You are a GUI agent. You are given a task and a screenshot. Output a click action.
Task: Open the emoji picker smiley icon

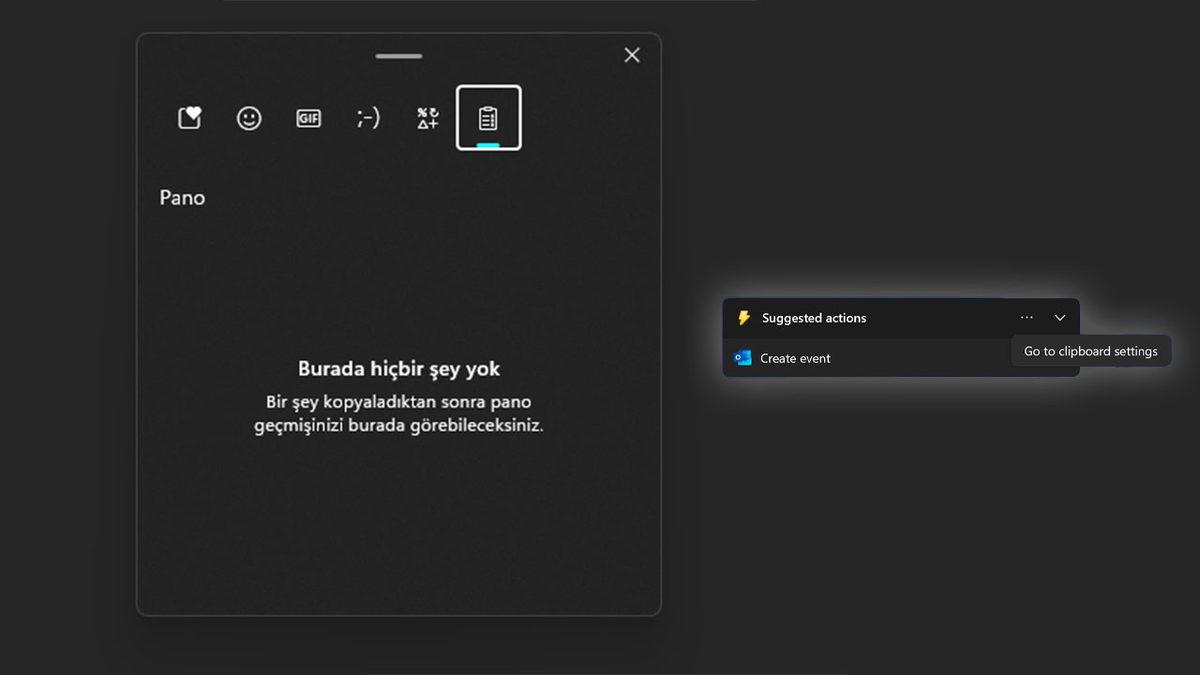[248, 117]
